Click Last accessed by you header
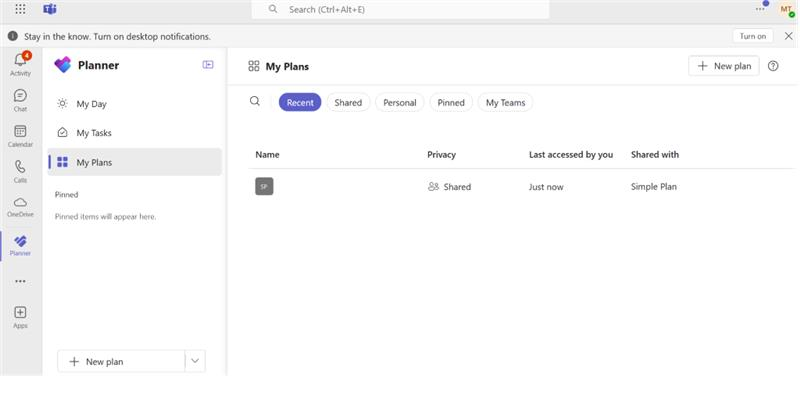Viewport: 800px width, 399px height. [x=571, y=154]
